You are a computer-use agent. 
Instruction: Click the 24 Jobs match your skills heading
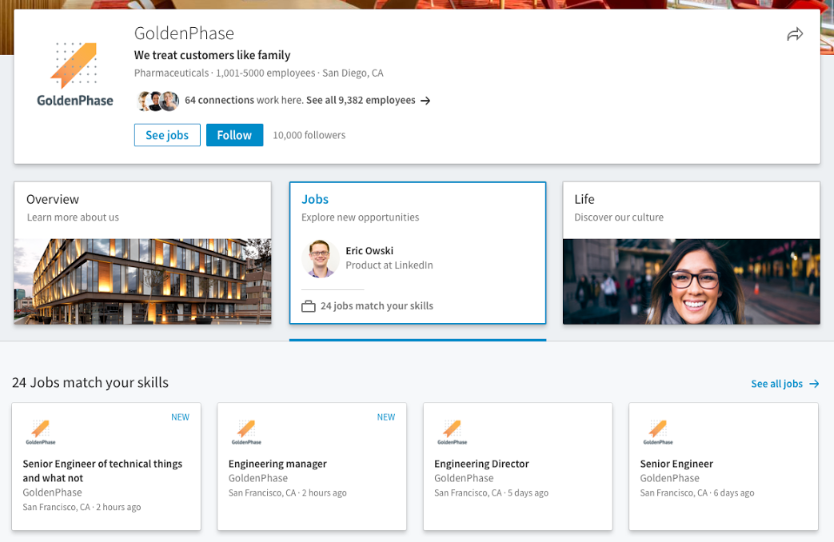click(x=90, y=382)
